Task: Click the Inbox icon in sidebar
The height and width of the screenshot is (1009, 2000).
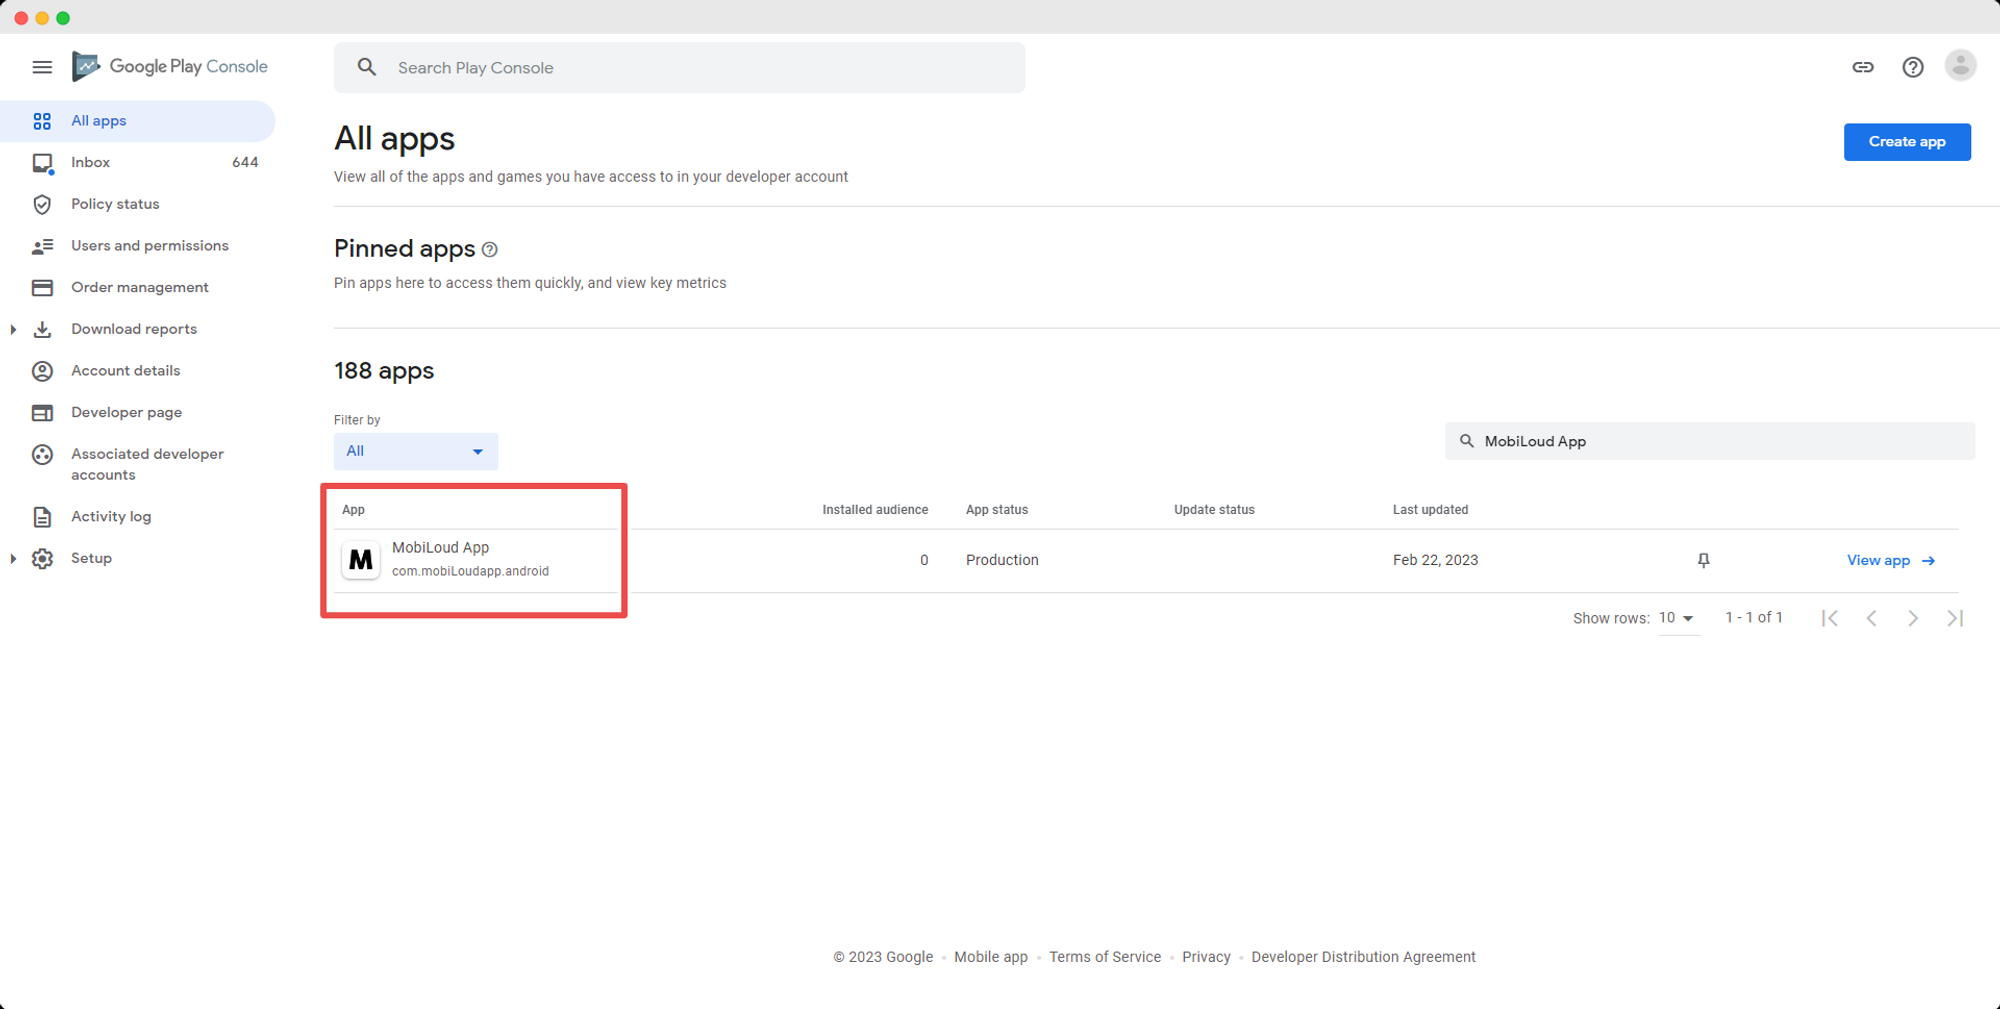Action: point(42,163)
